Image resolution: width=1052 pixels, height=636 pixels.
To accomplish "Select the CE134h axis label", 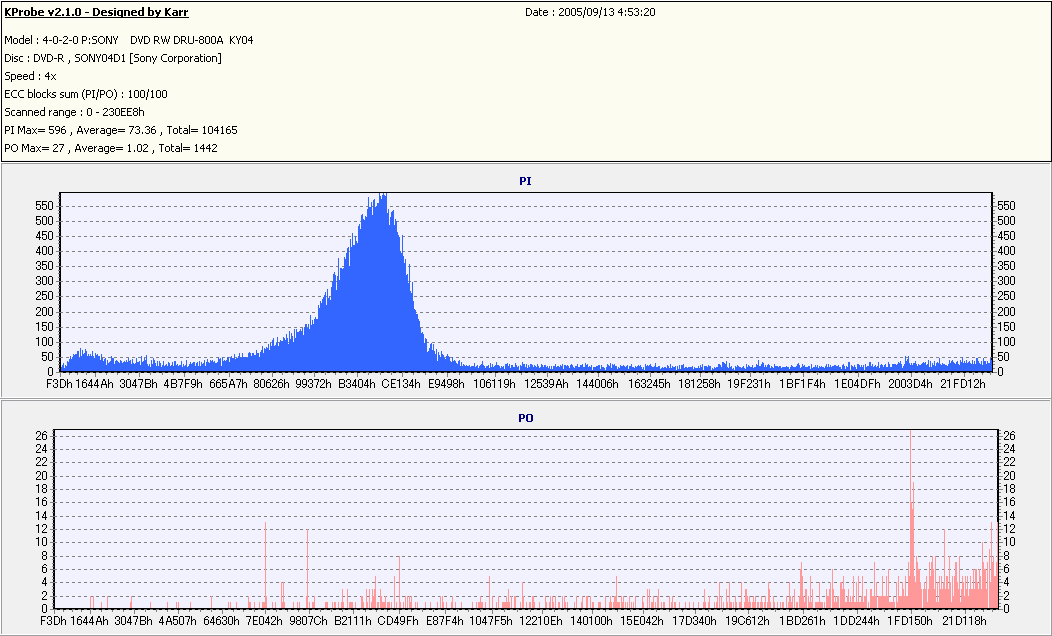I will 401,384.
